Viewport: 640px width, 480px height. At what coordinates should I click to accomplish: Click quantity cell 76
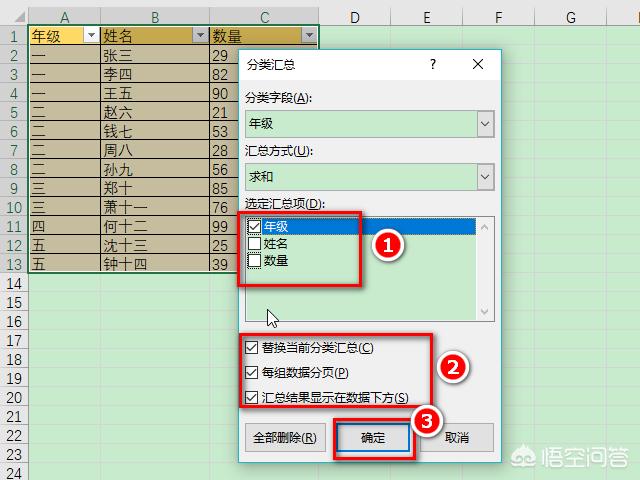coord(224,207)
